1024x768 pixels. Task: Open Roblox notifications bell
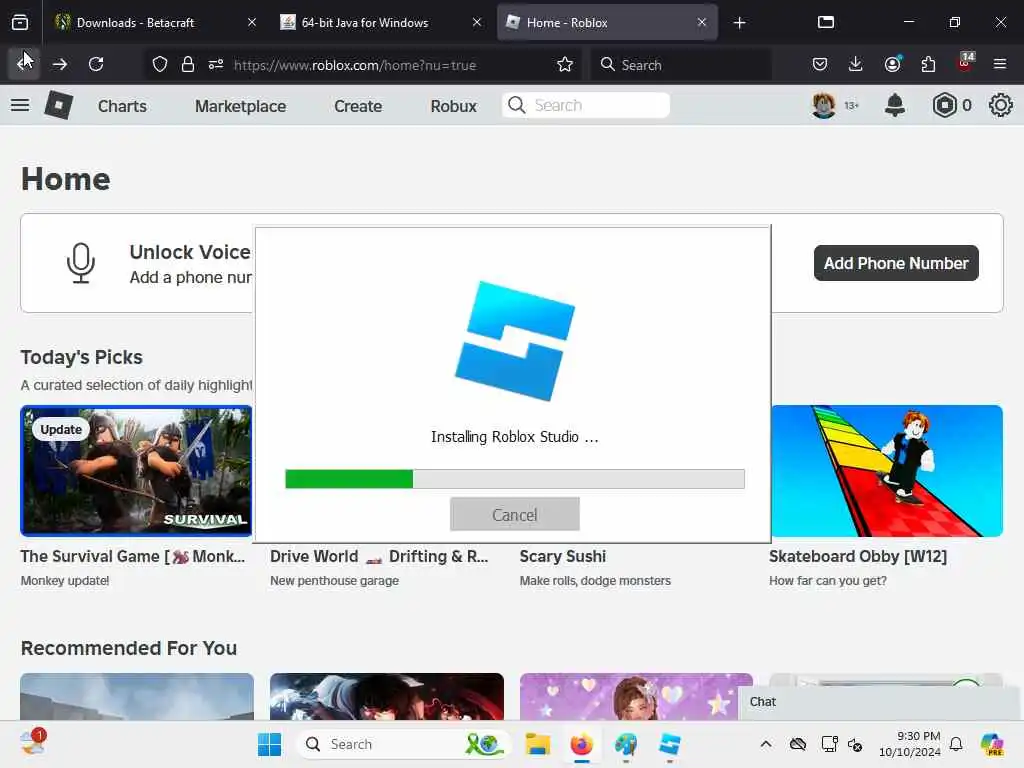pyautogui.click(x=895, y=105)
